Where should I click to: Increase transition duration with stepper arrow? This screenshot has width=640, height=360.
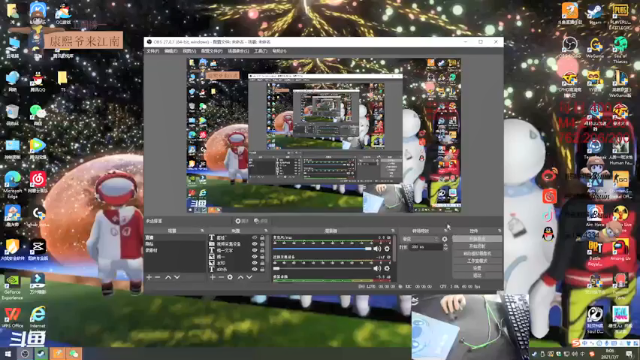[x=445, y=245]
